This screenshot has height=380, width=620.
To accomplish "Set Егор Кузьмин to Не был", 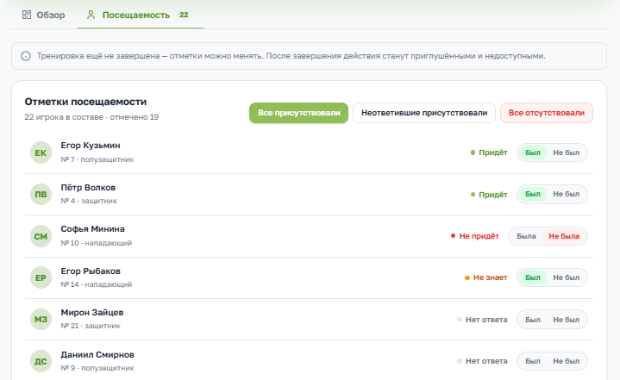I will coord(566,153).
